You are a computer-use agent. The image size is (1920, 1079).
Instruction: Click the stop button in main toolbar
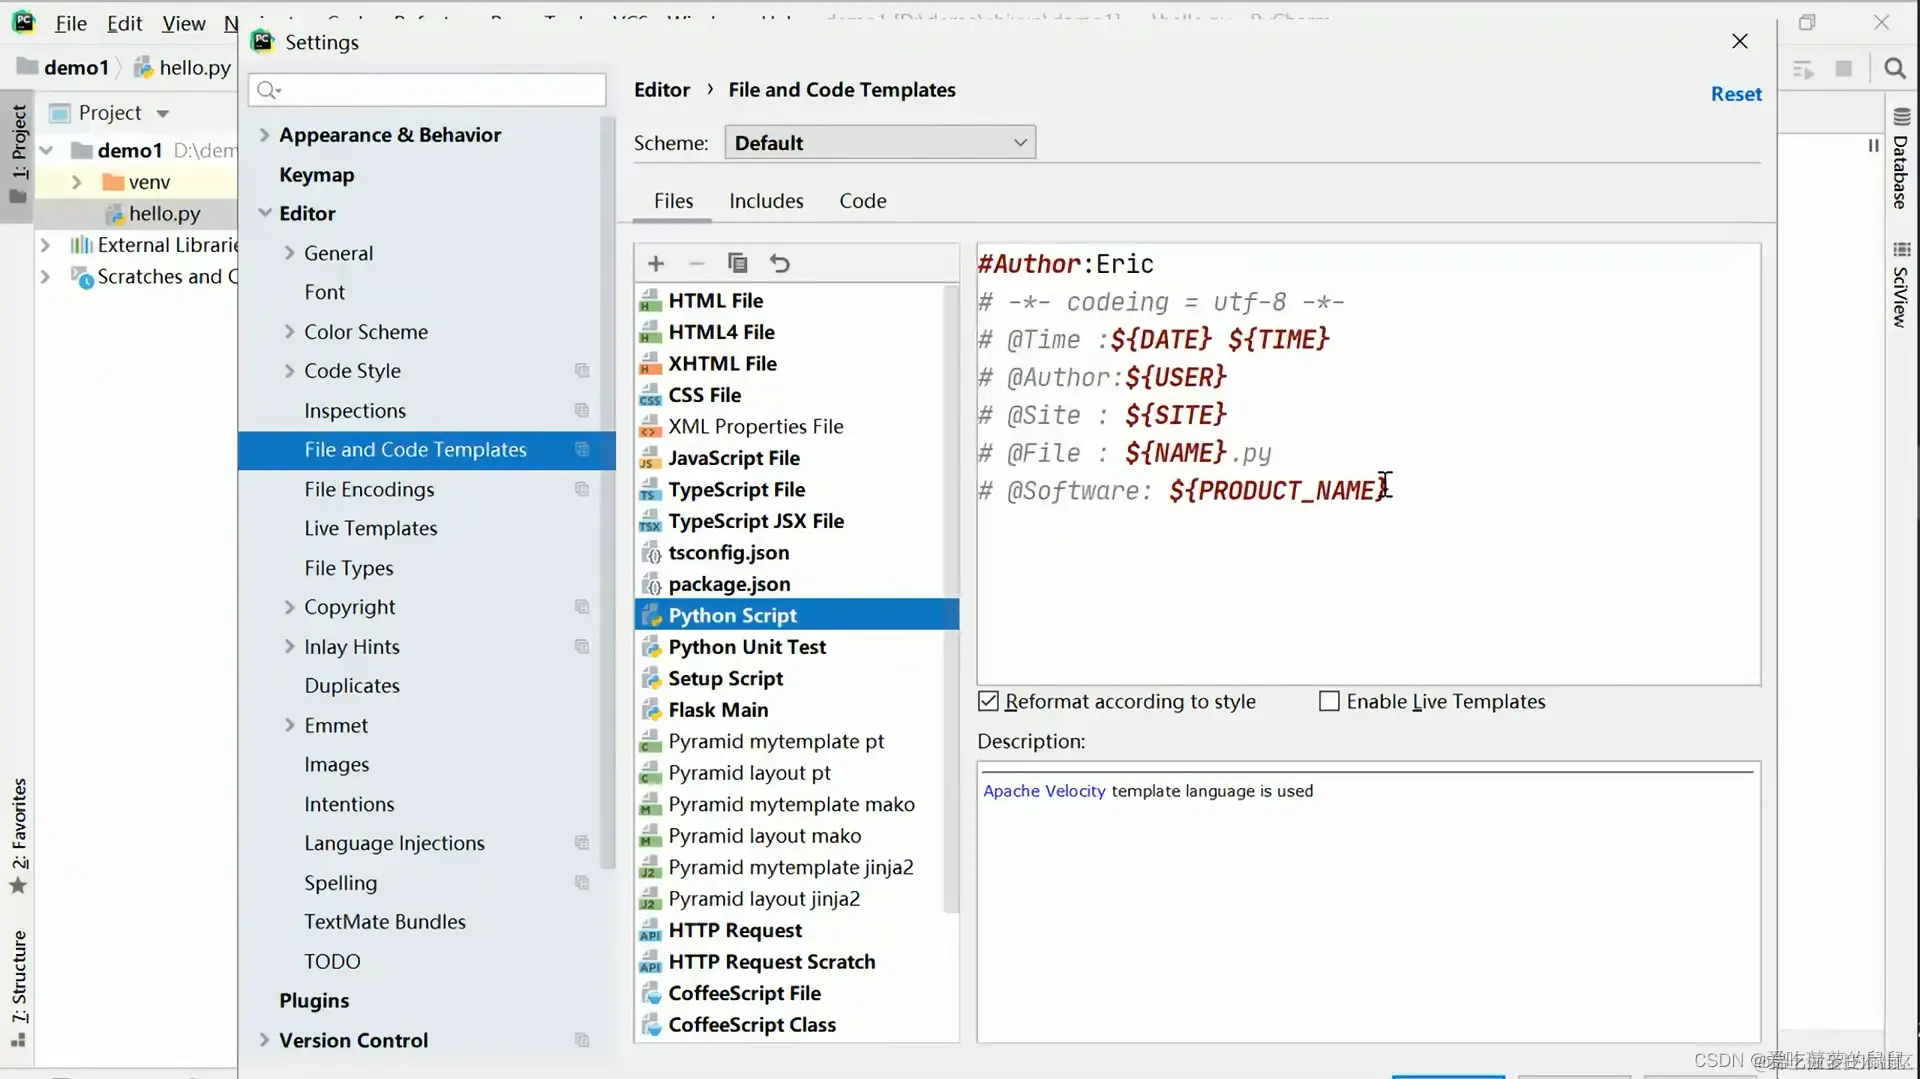pos(1844,68)
